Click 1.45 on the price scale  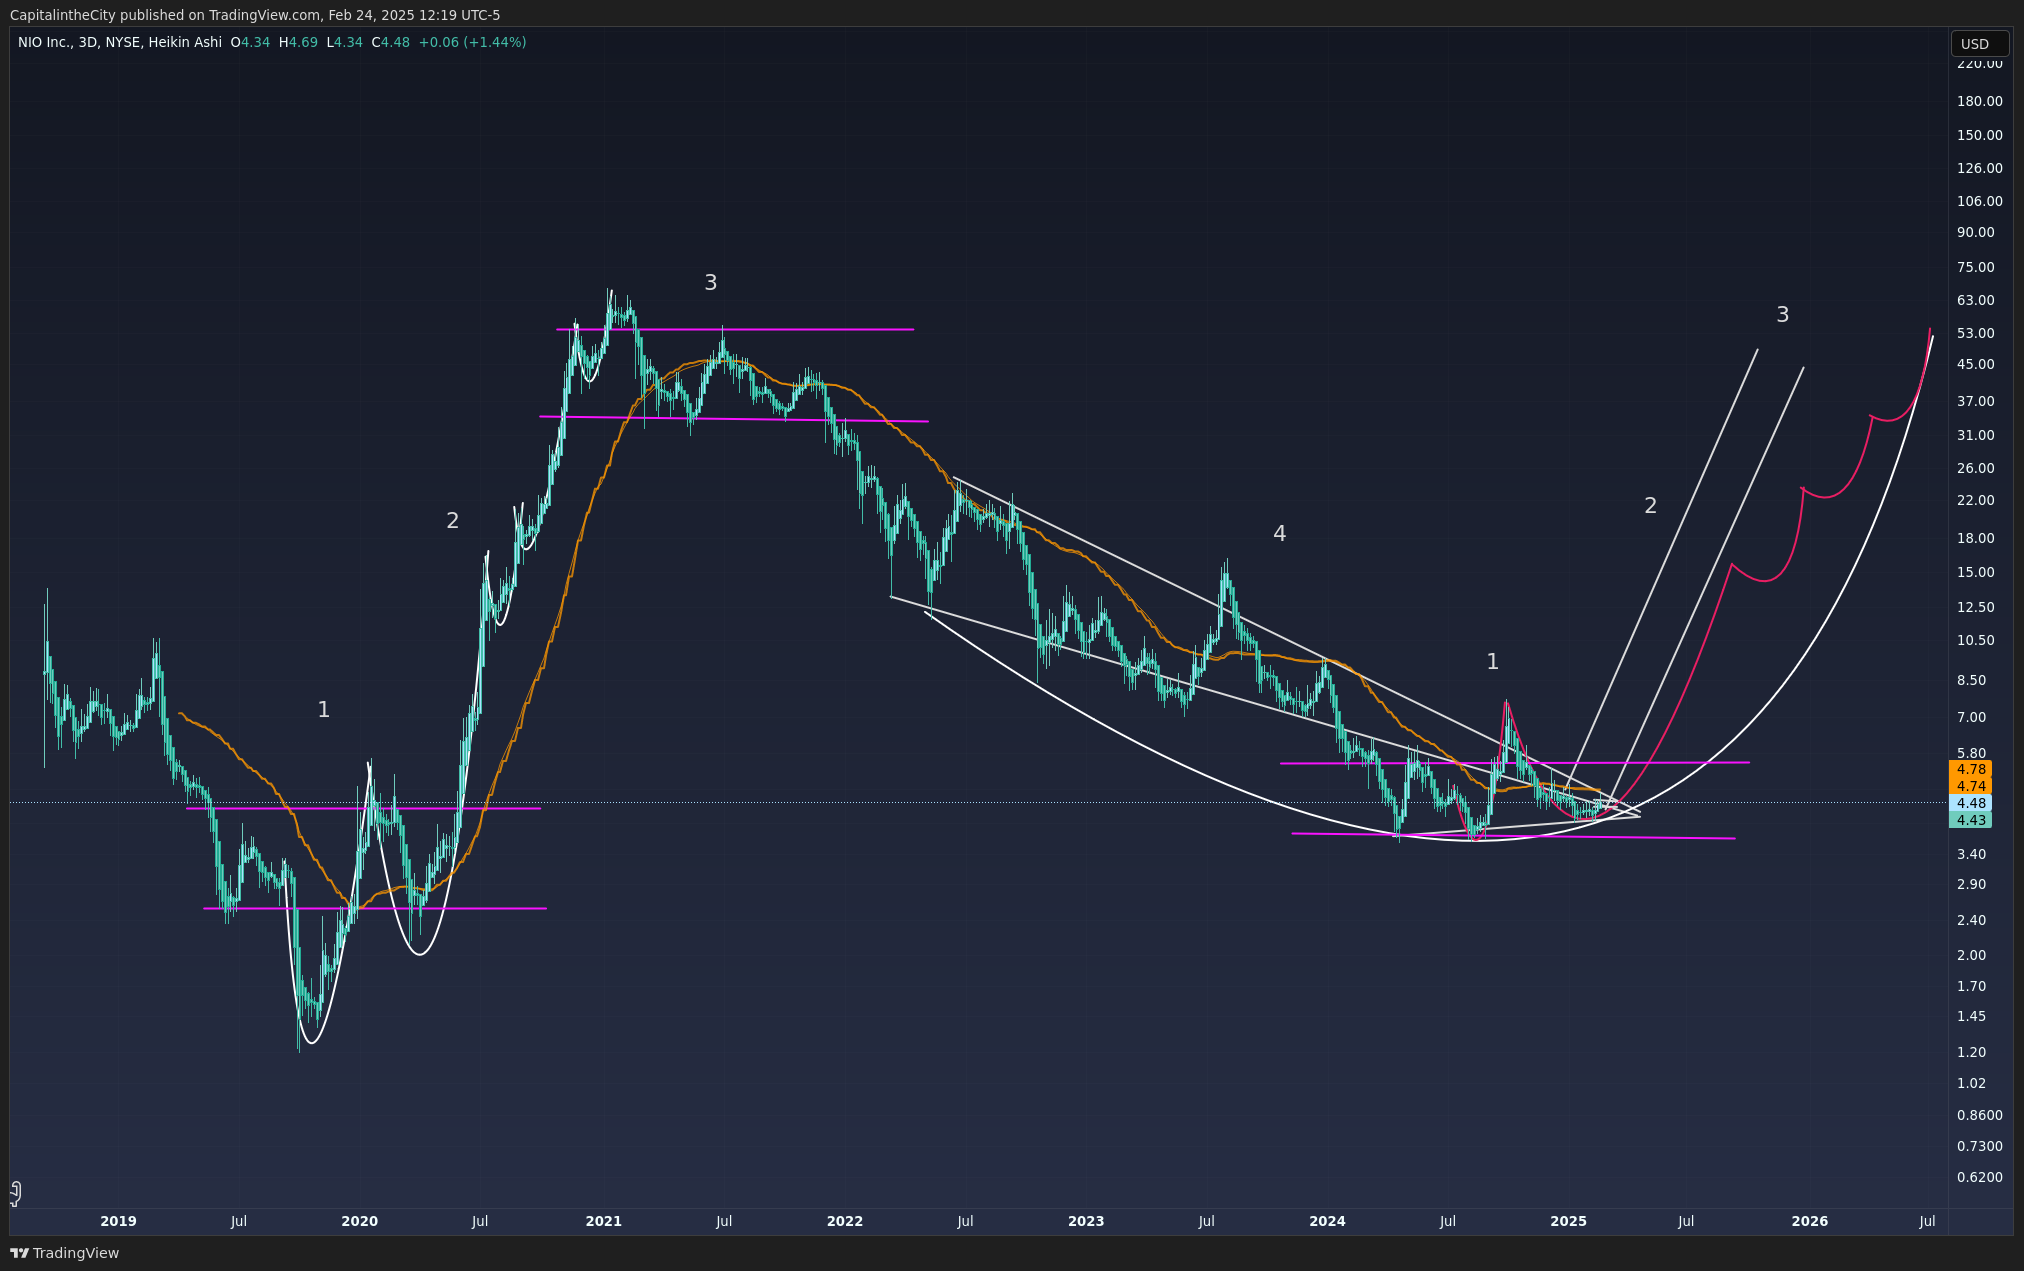pos(1971,1016)
